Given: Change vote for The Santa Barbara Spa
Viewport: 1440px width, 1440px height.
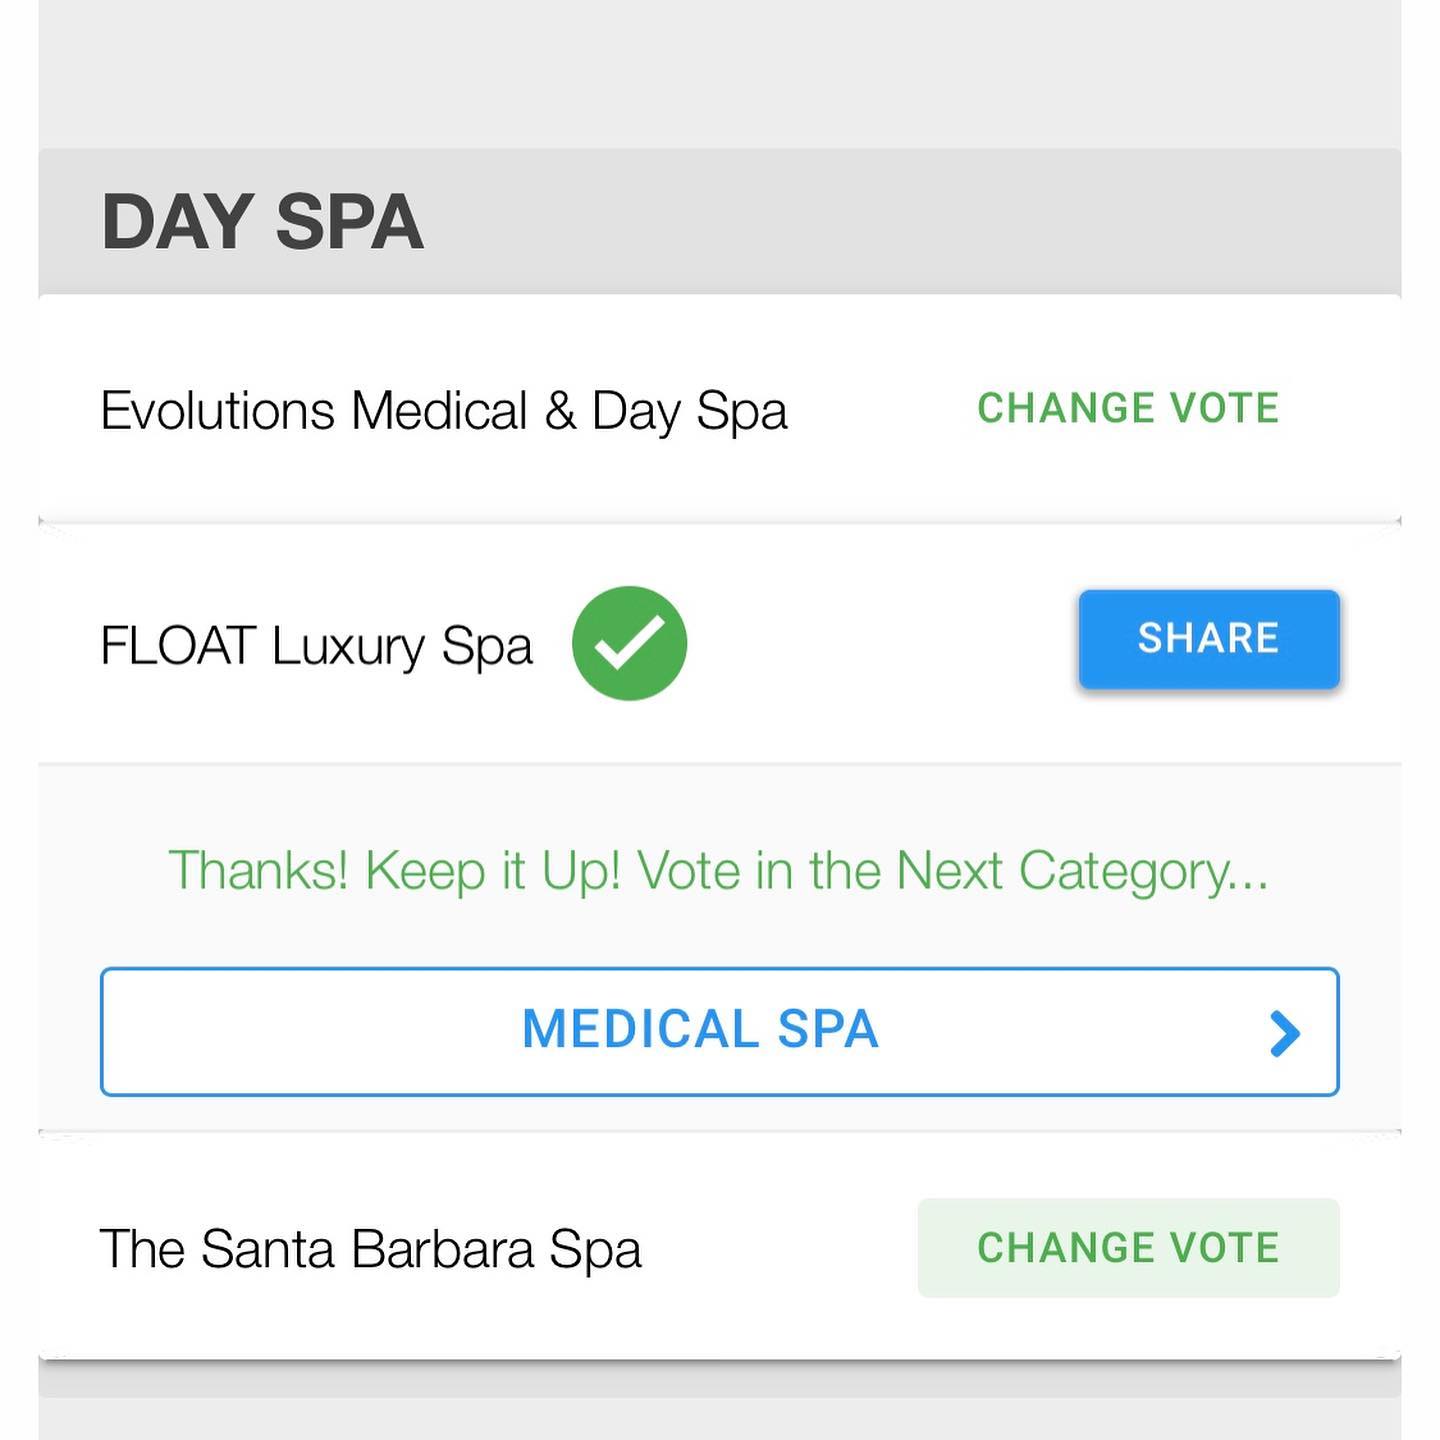Looking at the screenshot, I should [1128, 1248].
